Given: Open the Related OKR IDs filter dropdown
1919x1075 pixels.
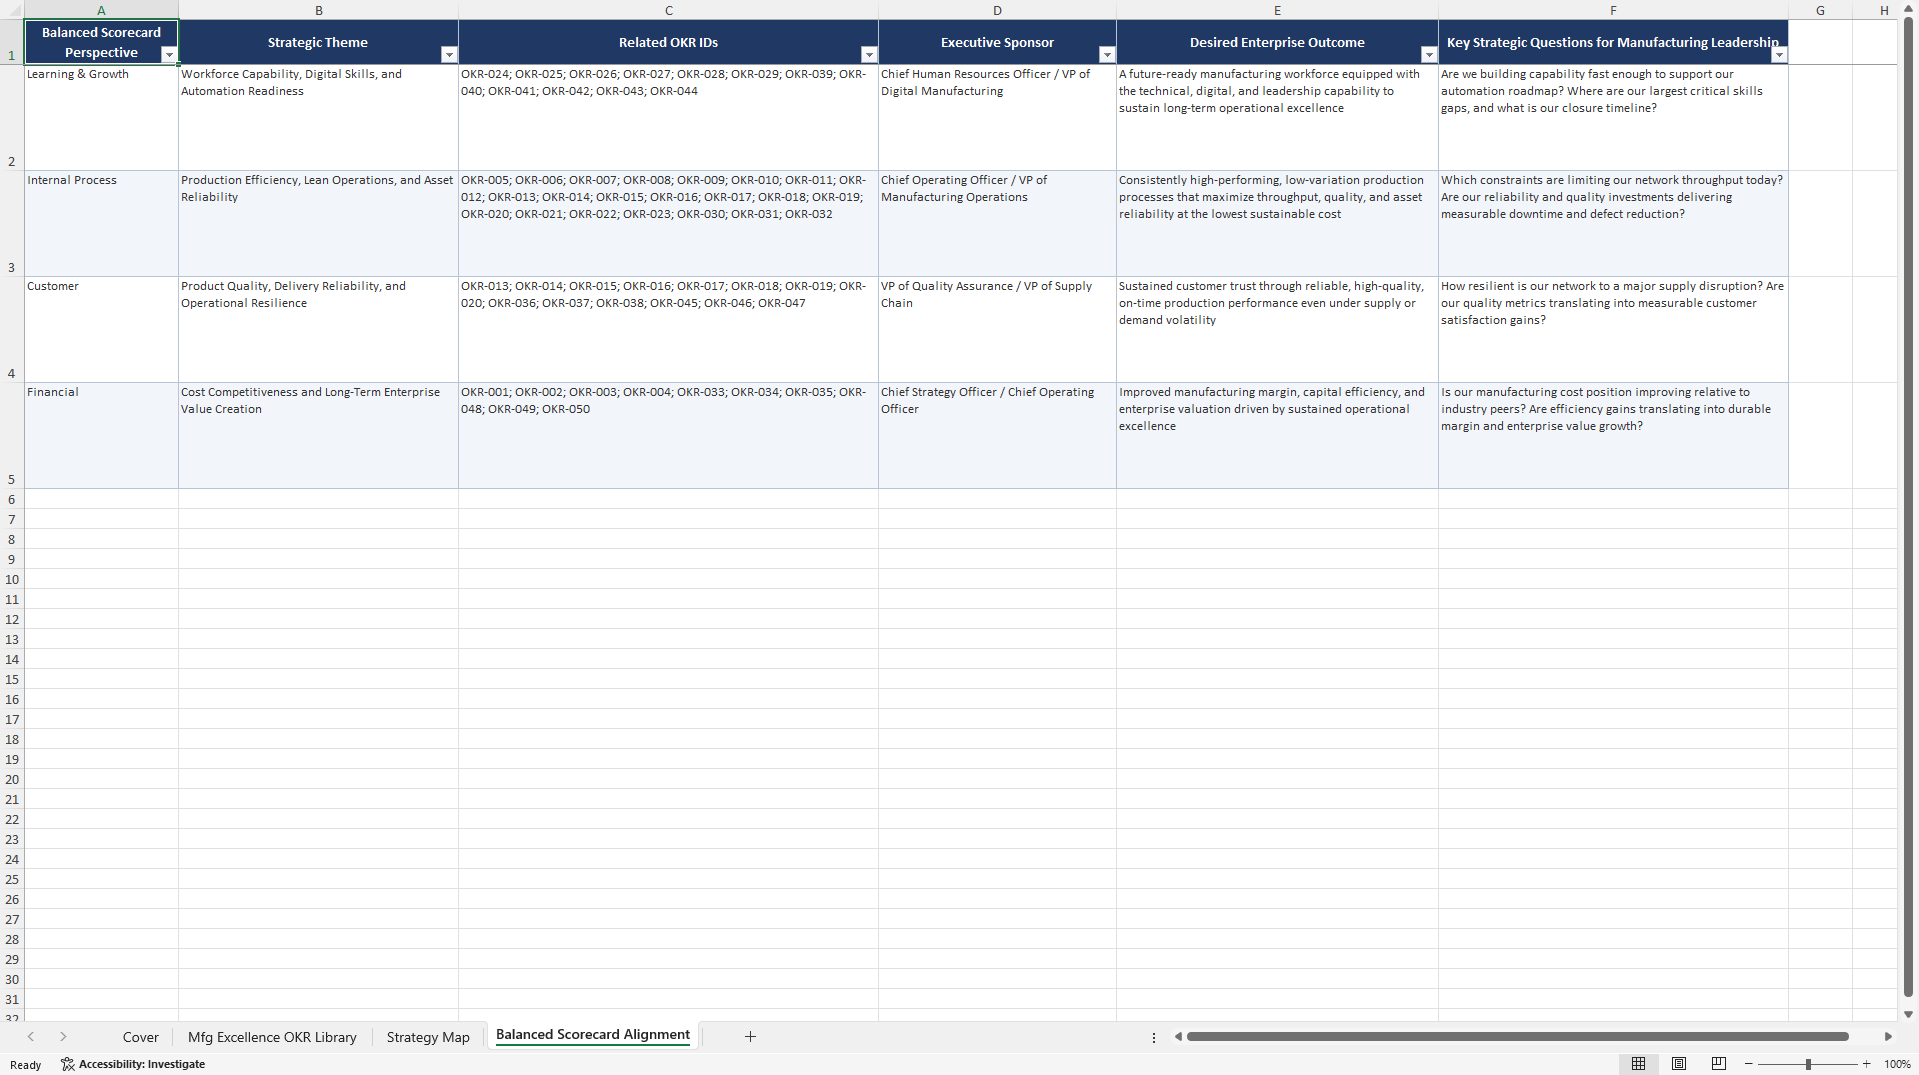Looking at the screenshot, I should (869, 55).
